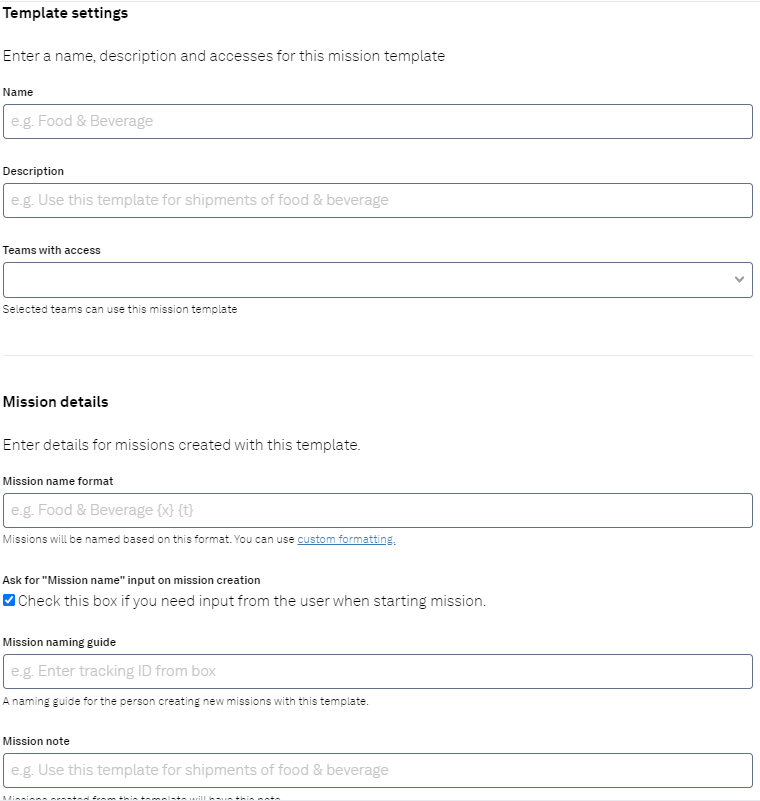Select the Mission name format field

tap(378, 510)
